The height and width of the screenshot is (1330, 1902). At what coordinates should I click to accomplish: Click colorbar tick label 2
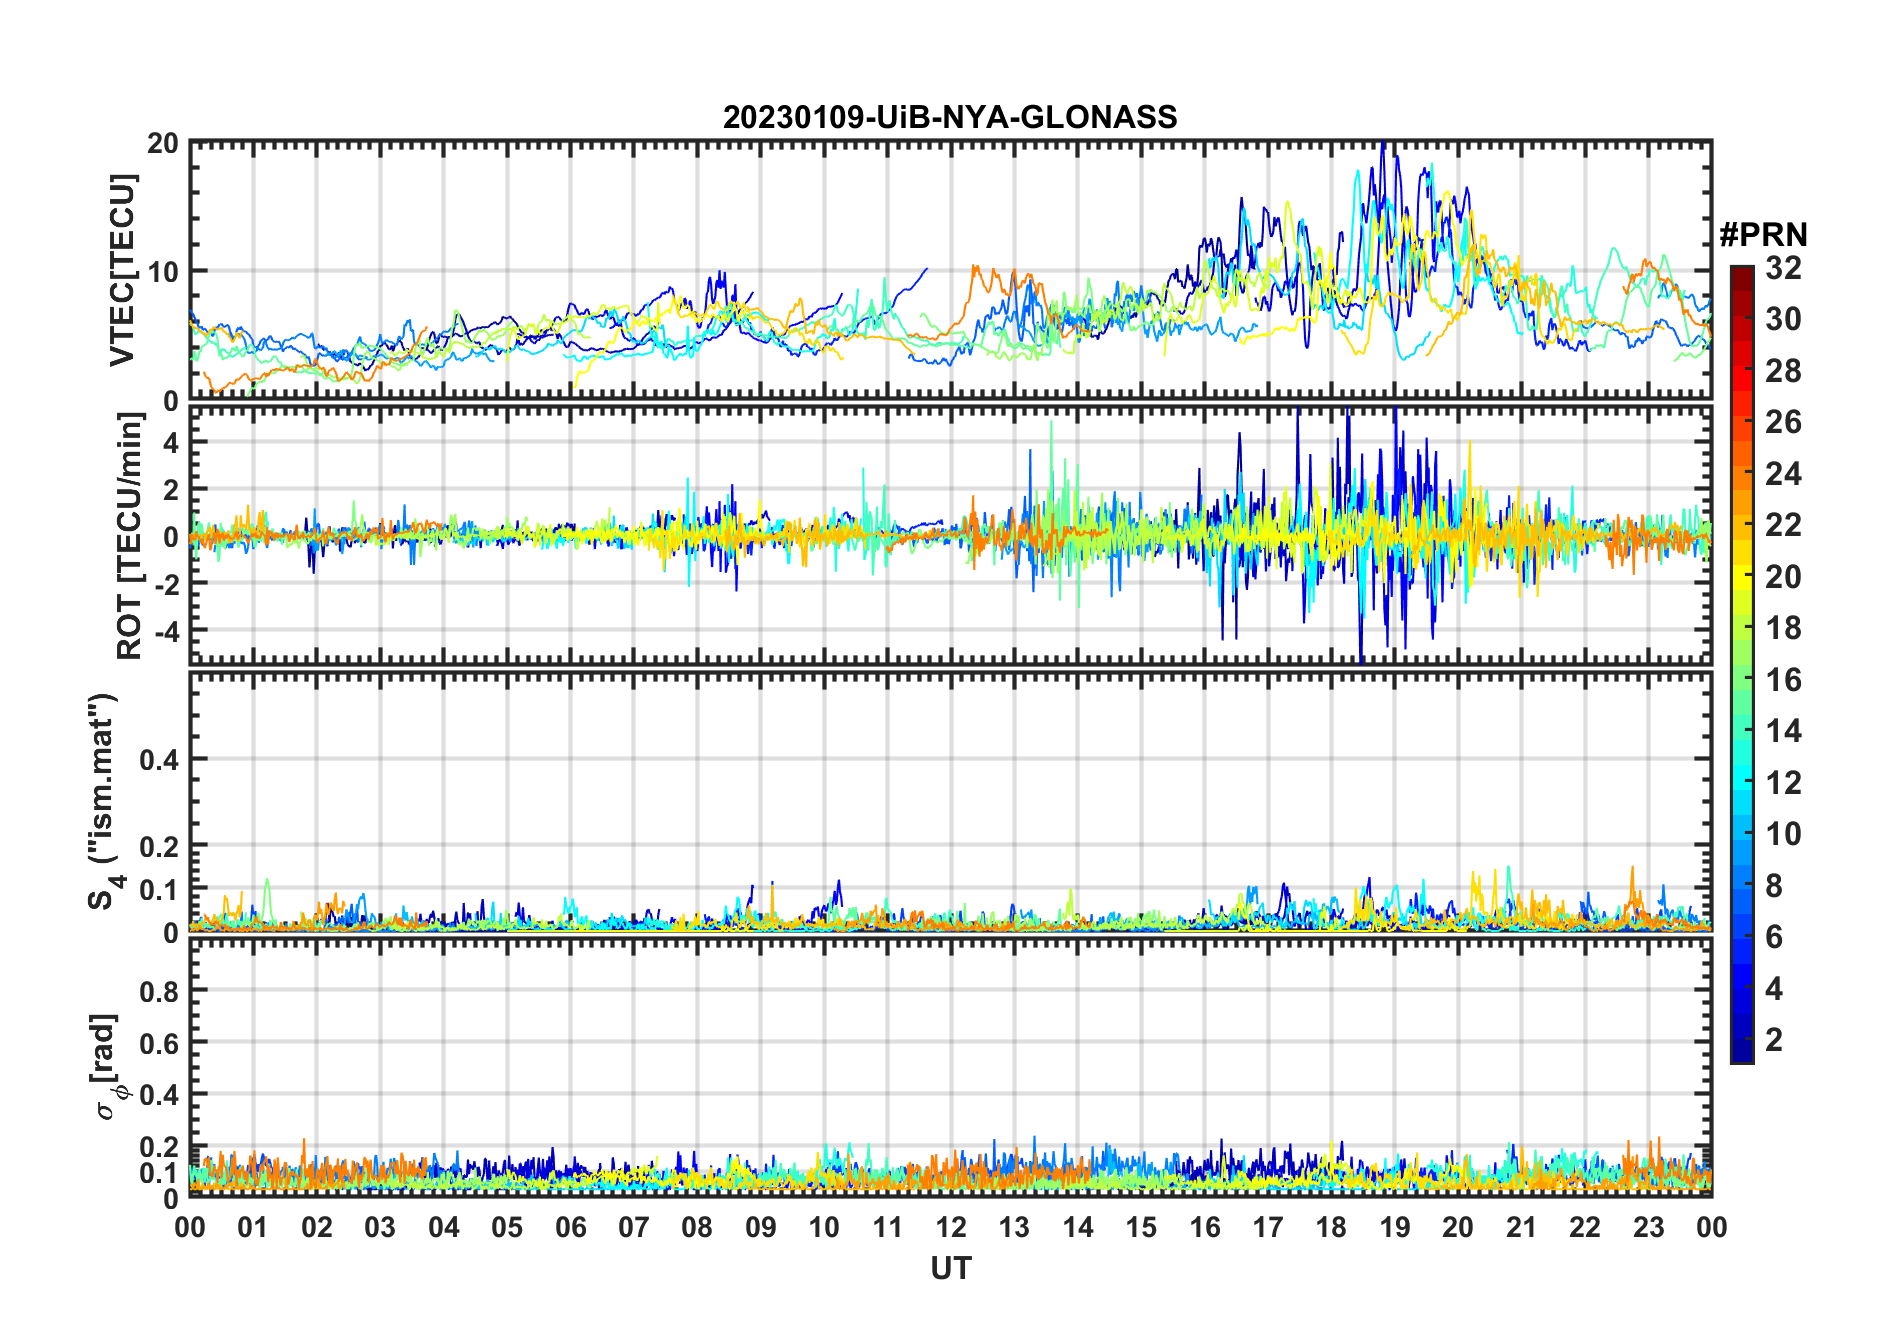(1774, 1040)
